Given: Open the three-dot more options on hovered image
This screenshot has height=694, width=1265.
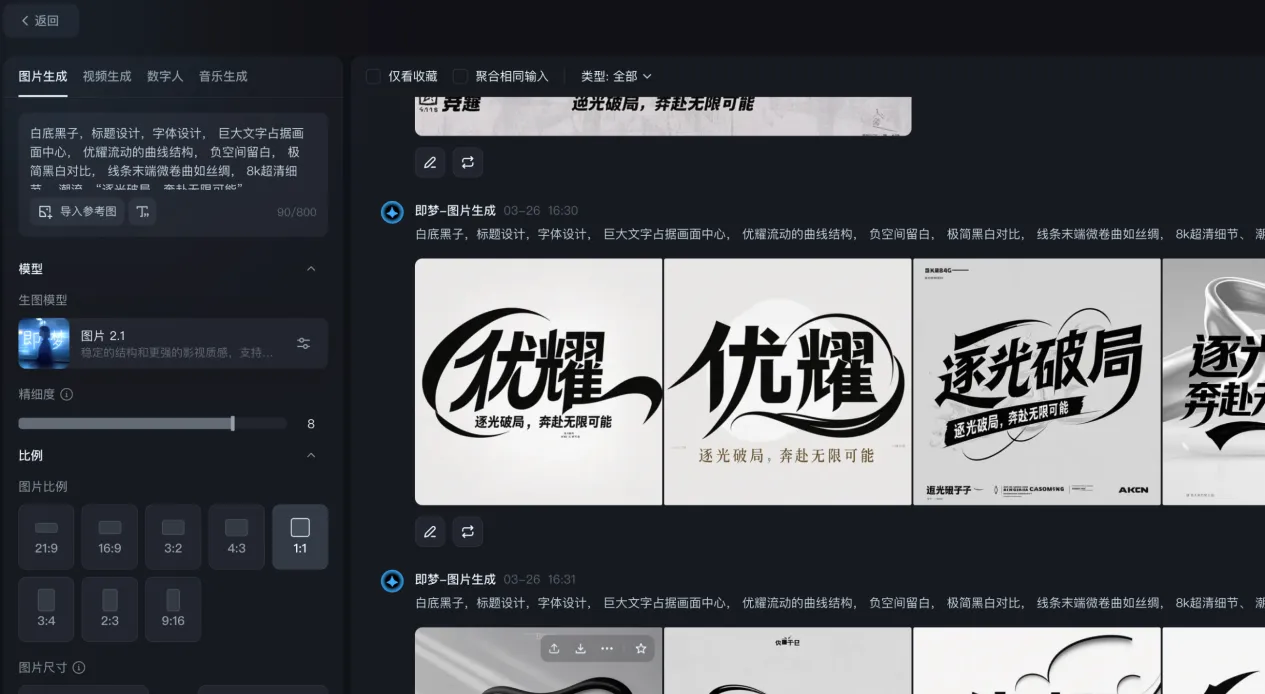Looking at the screenshot, I should [607, 648].
